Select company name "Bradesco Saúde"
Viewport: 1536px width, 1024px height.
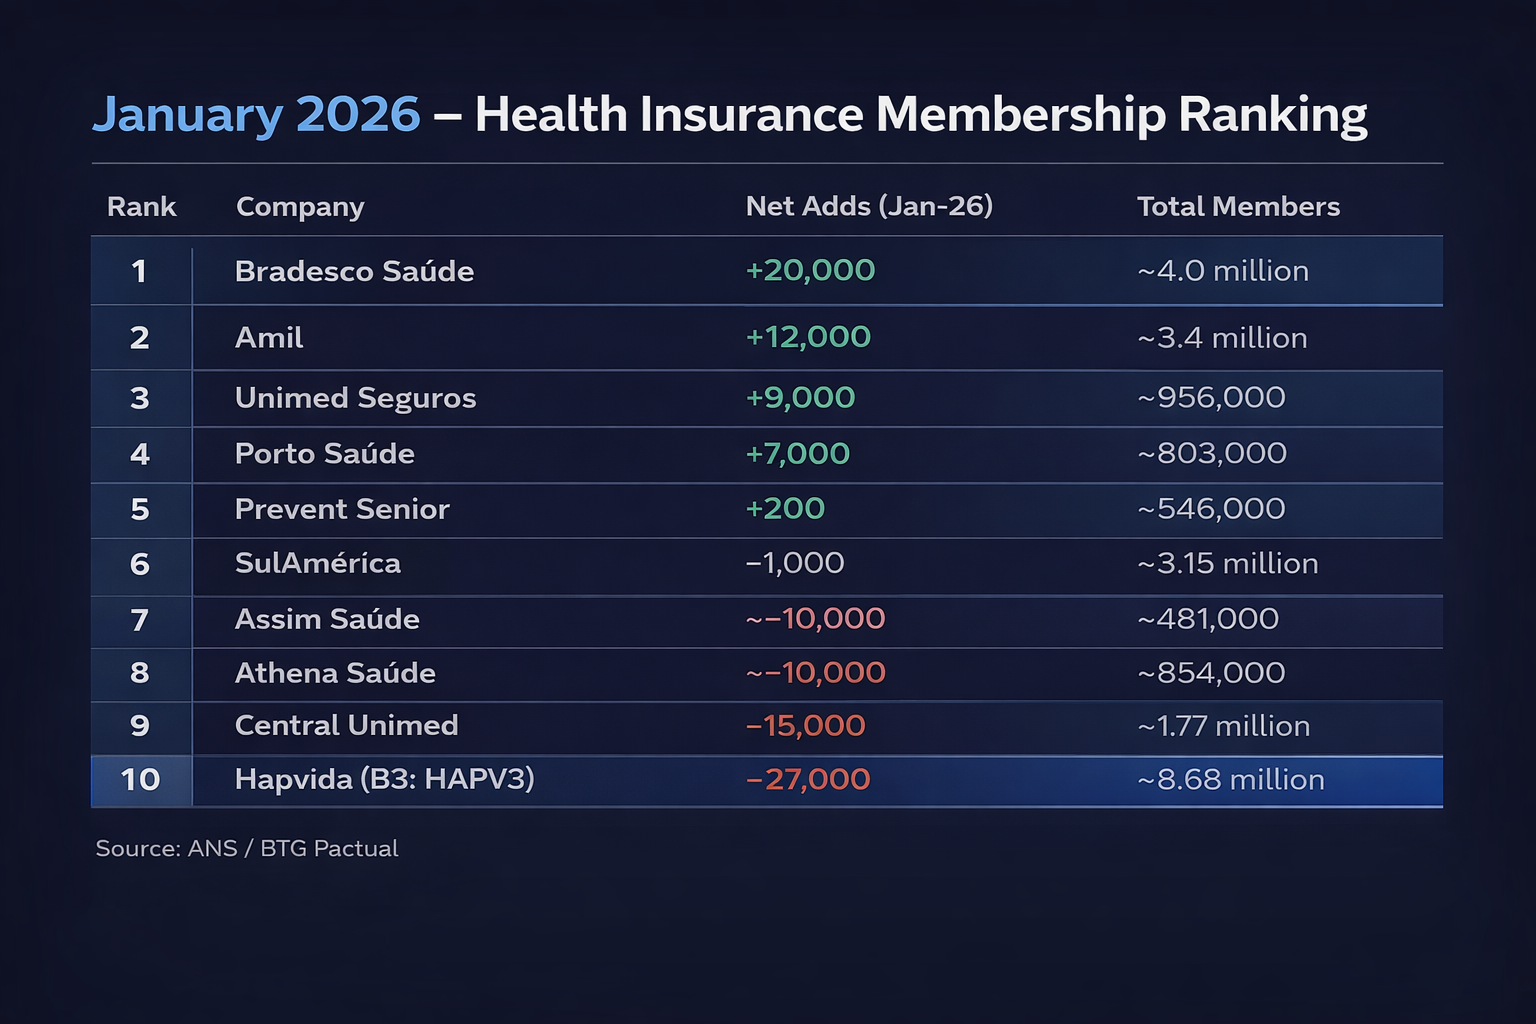point(354,271)
